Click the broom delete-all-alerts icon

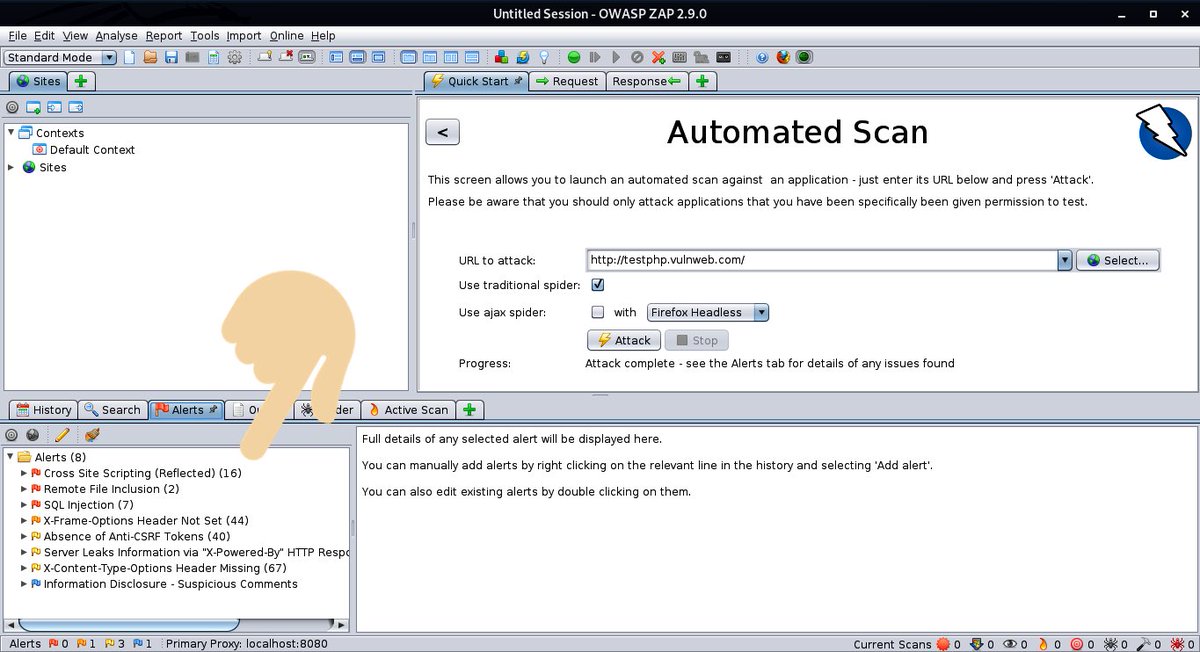click(92, 435)
